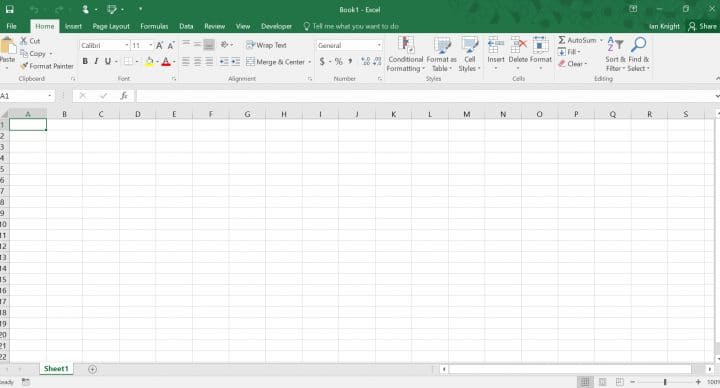Select the Sheet1 tab
Screen dimensions: 720x388
56,369
